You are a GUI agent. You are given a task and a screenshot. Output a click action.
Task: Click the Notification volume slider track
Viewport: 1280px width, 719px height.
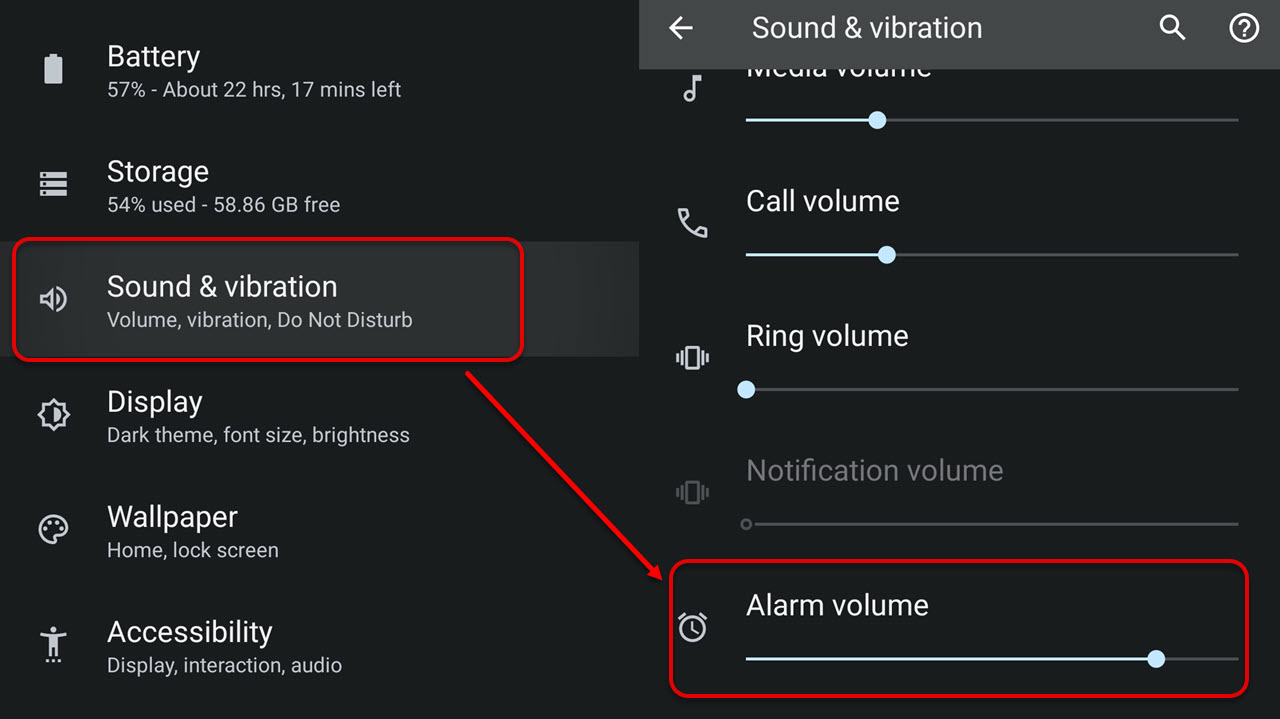(x=990, y=523)
